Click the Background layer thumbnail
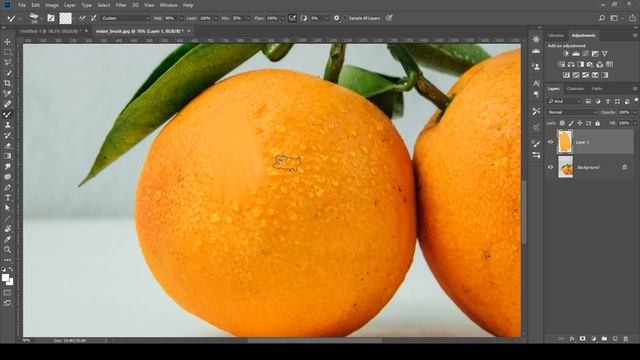This screenshot has width=640, height=360. [565, 167]
